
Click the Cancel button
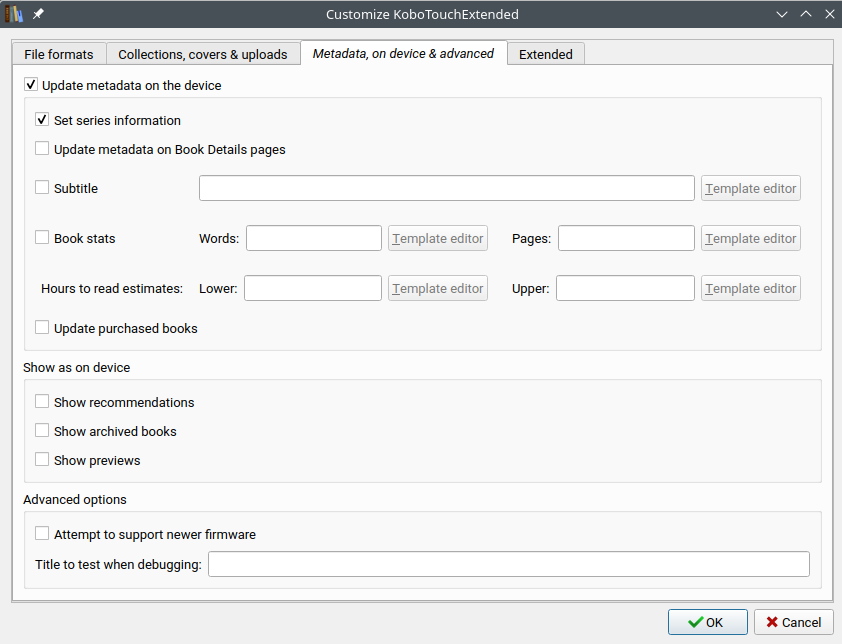[794, 622]
